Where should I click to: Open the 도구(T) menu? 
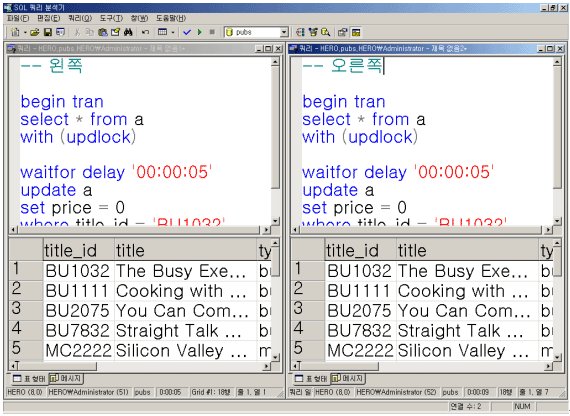(x=111, y=18)
